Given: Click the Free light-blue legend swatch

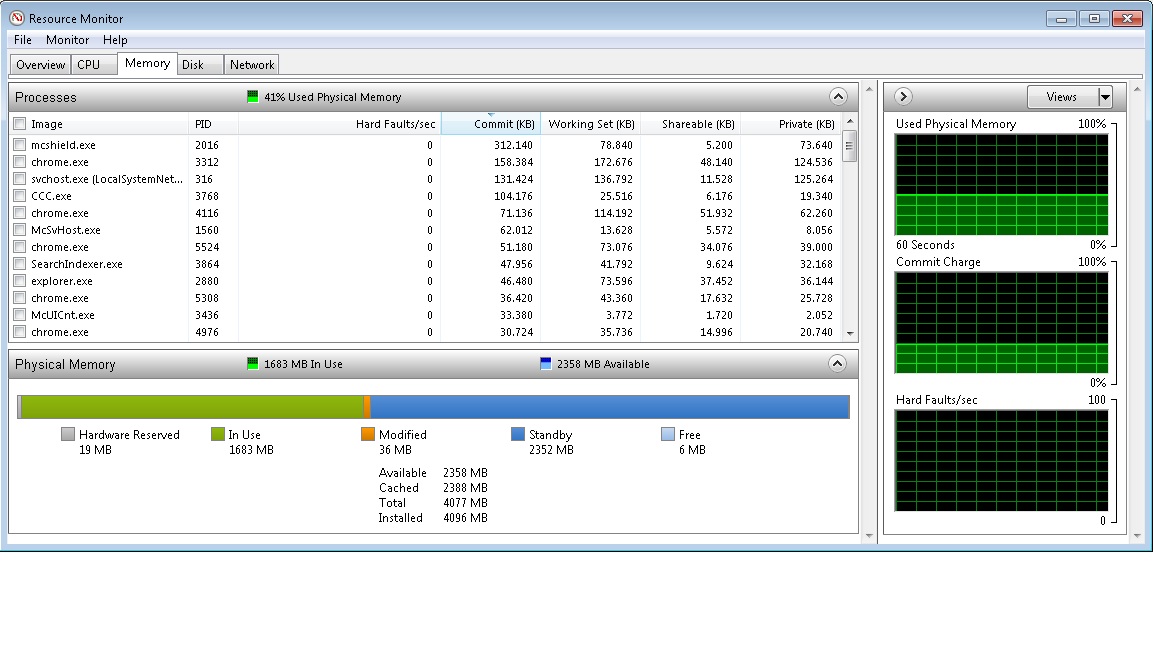Looking at the screenshot, I should pos(668,434).
